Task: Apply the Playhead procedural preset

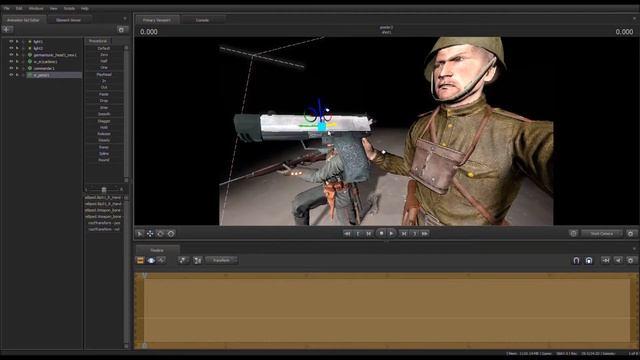Action: point(104,75)
